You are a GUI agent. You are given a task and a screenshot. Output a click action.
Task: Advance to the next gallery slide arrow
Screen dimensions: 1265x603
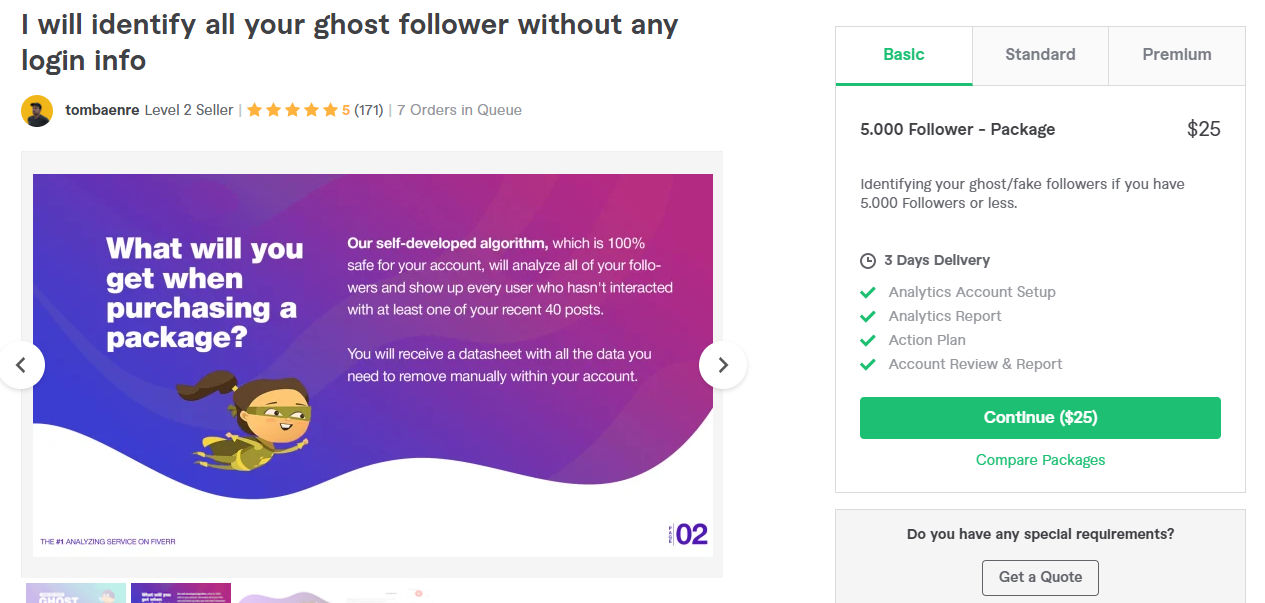pos(723,365)
